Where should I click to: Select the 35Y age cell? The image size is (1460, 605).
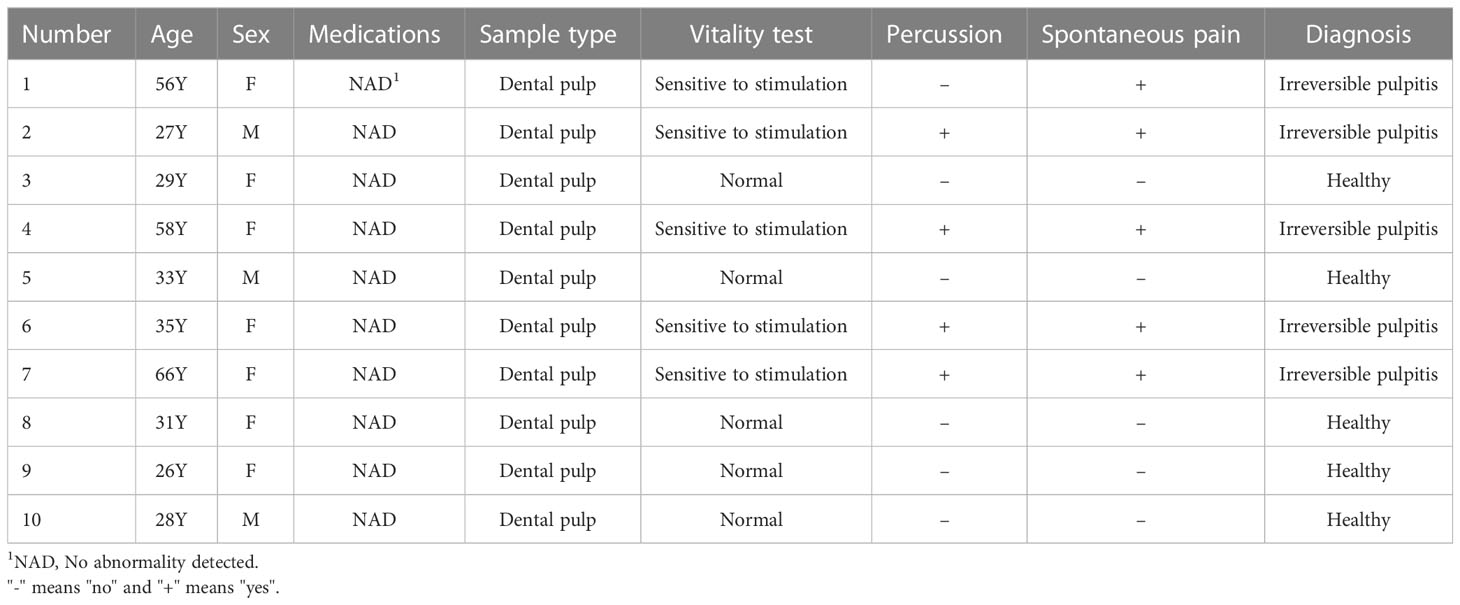coord(173,326)
